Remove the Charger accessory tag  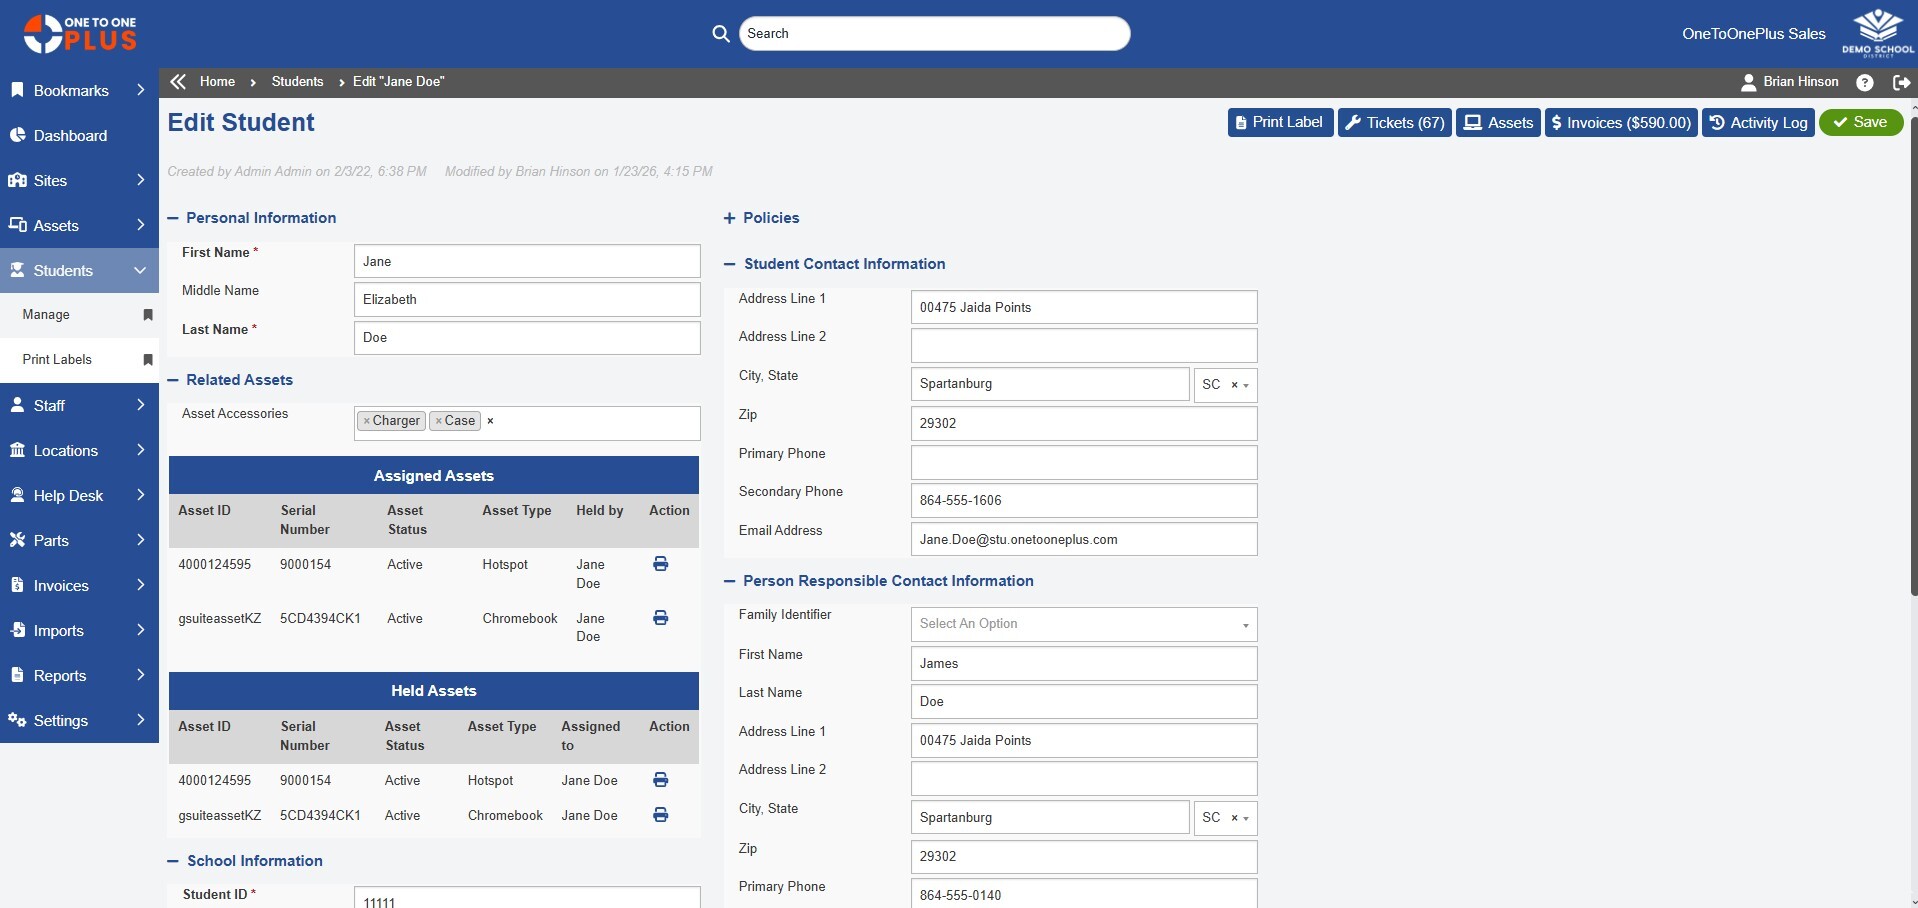[x=367, y=422]
